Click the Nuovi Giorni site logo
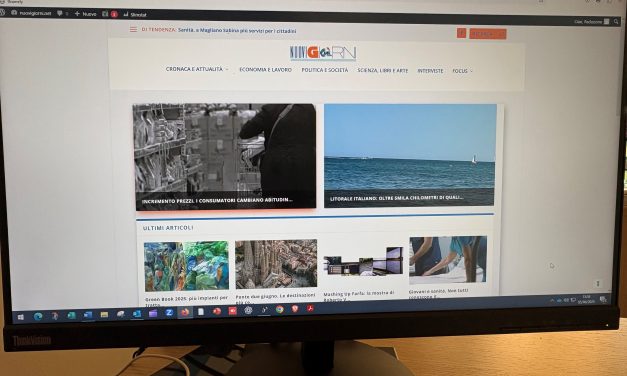The image size is (627, 376). point(323,53)
